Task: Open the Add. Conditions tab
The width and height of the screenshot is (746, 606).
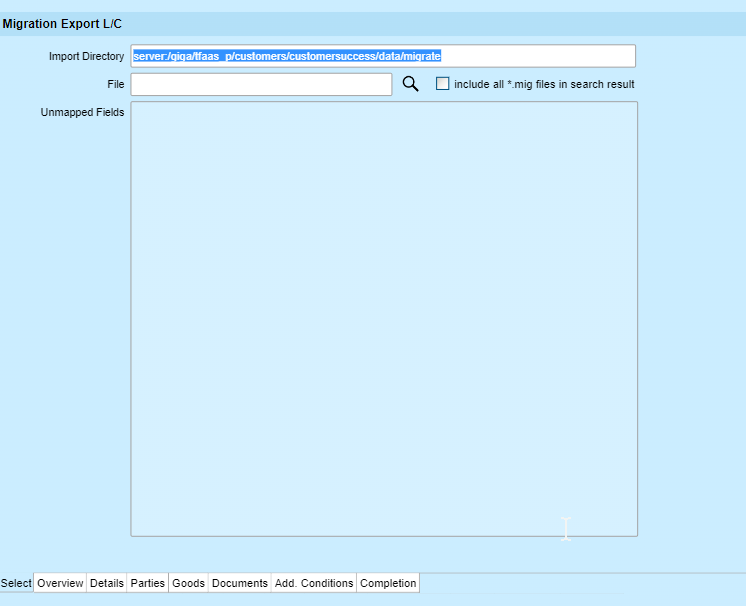Action: (x=314, y=583)
